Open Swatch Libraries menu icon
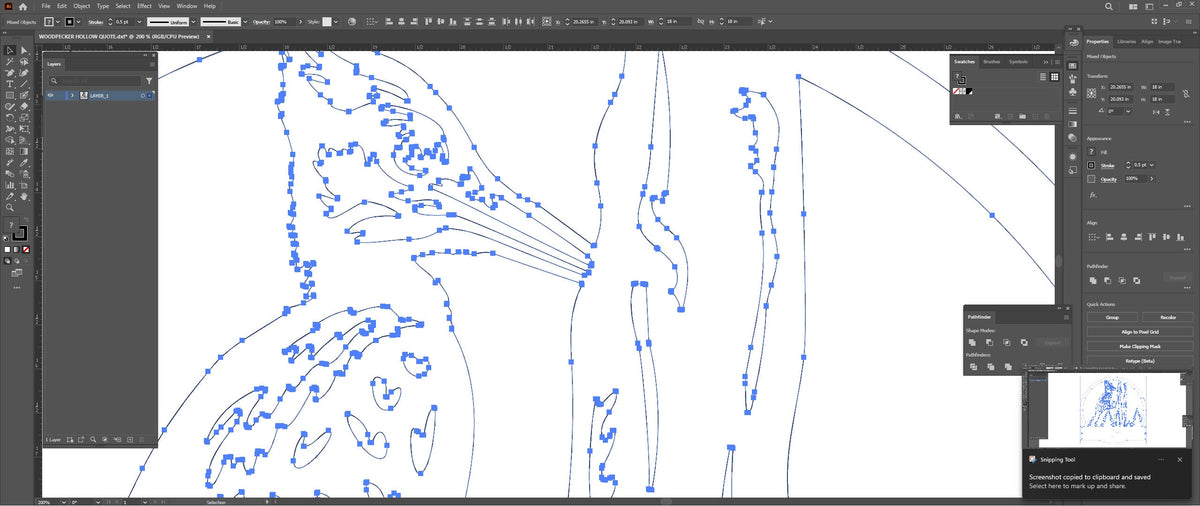 pyautogui.click(x=958, y=116)
